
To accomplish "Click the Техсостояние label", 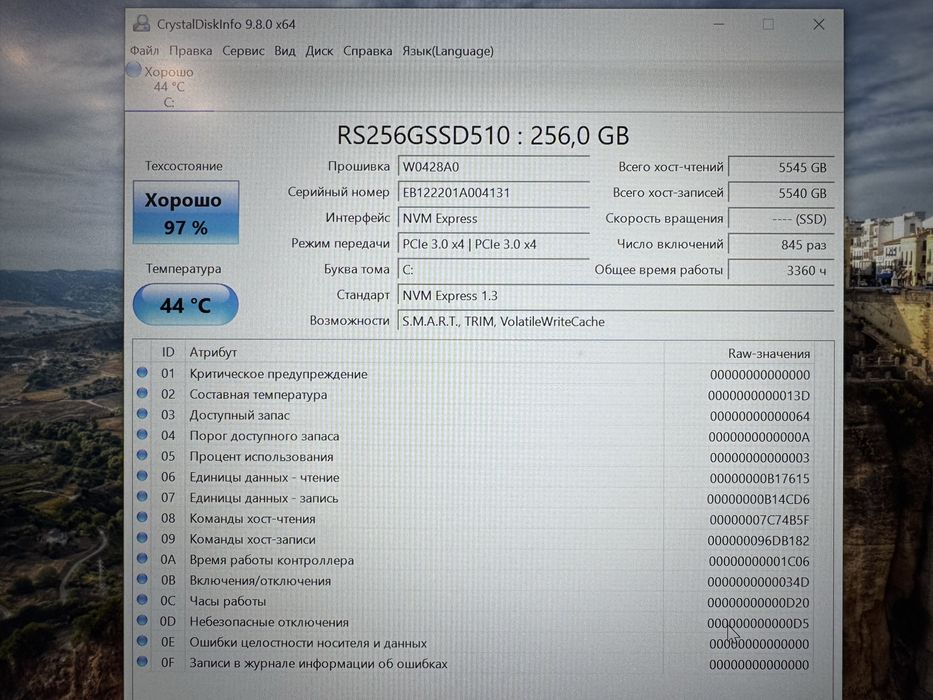I will [184, 166].
